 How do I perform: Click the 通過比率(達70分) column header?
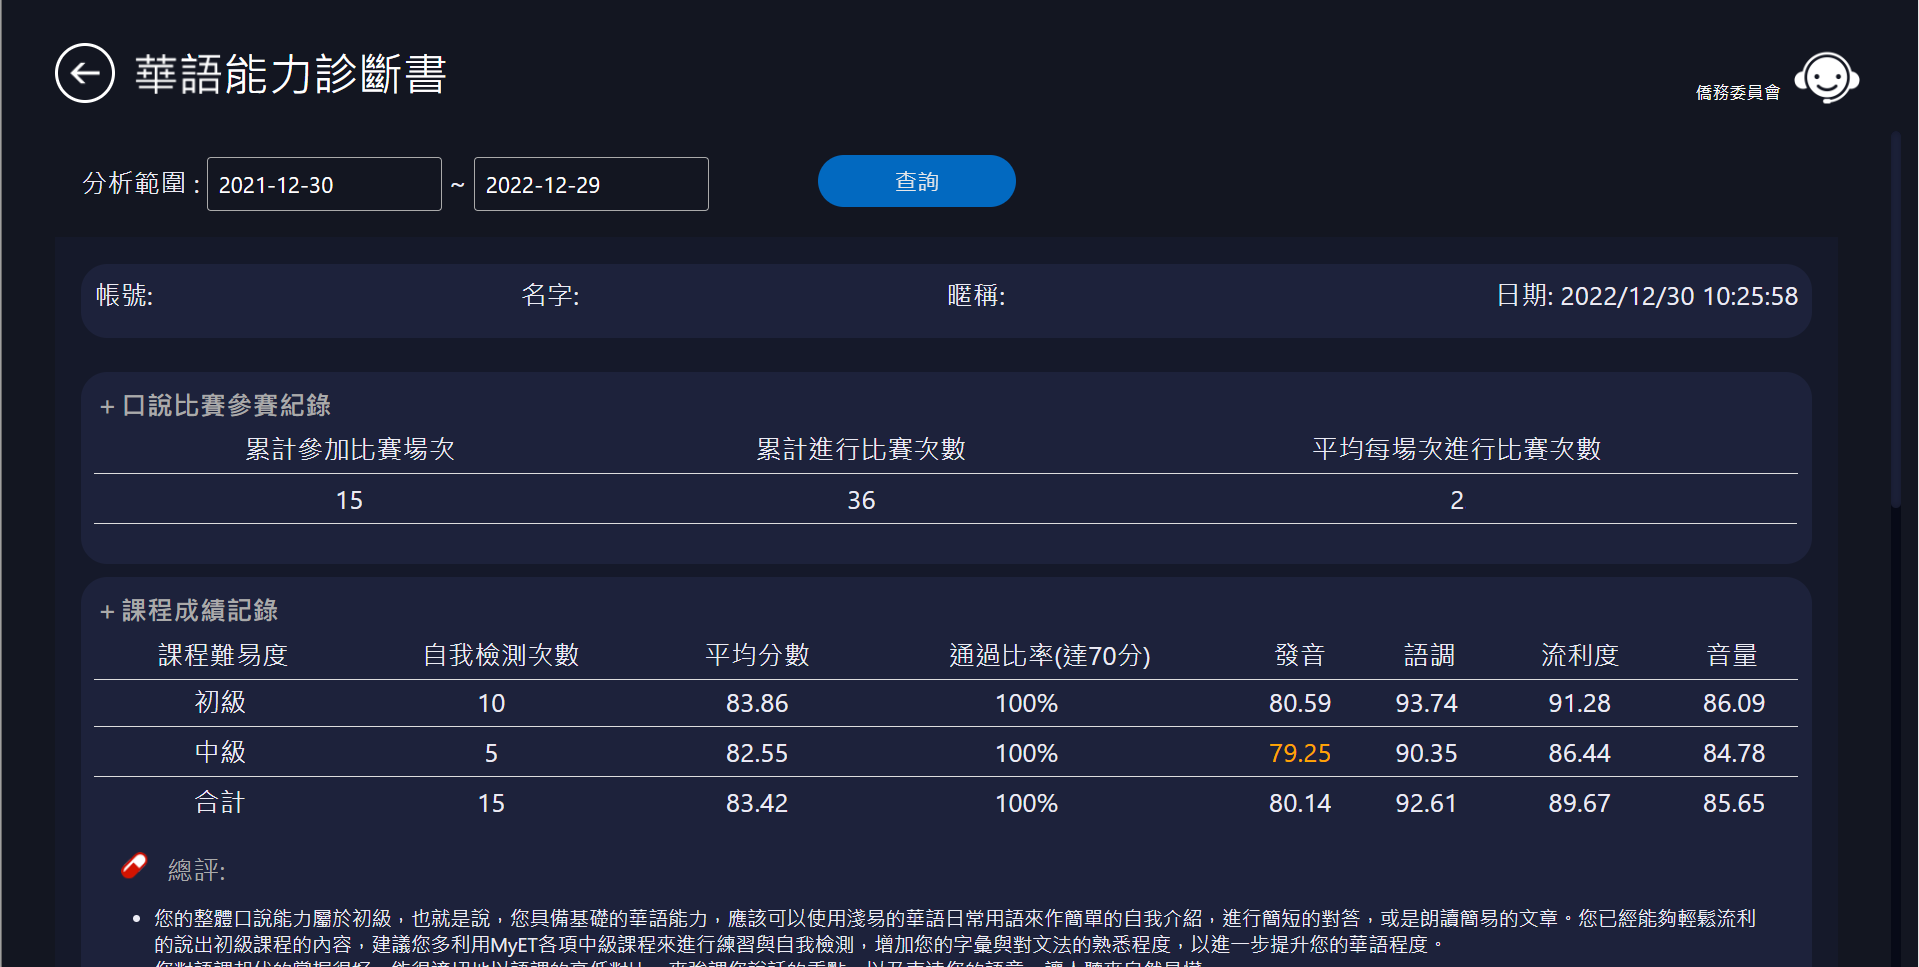[1049, 655]
